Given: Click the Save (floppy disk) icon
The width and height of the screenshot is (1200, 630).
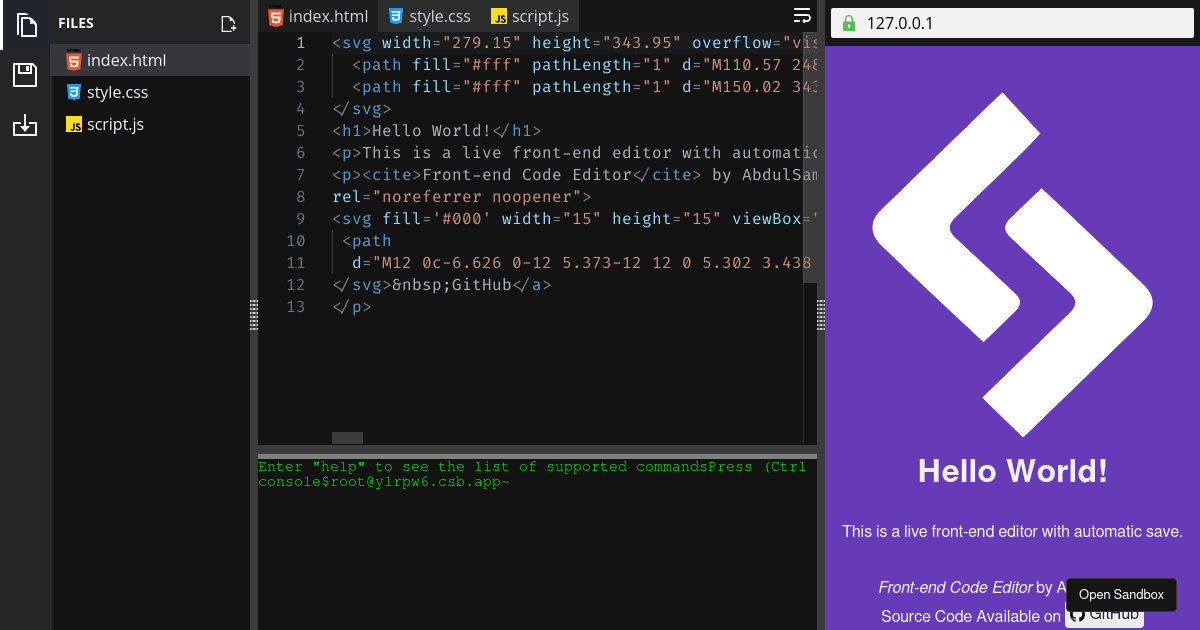Looking at the screenshot, I should (24, 74).
